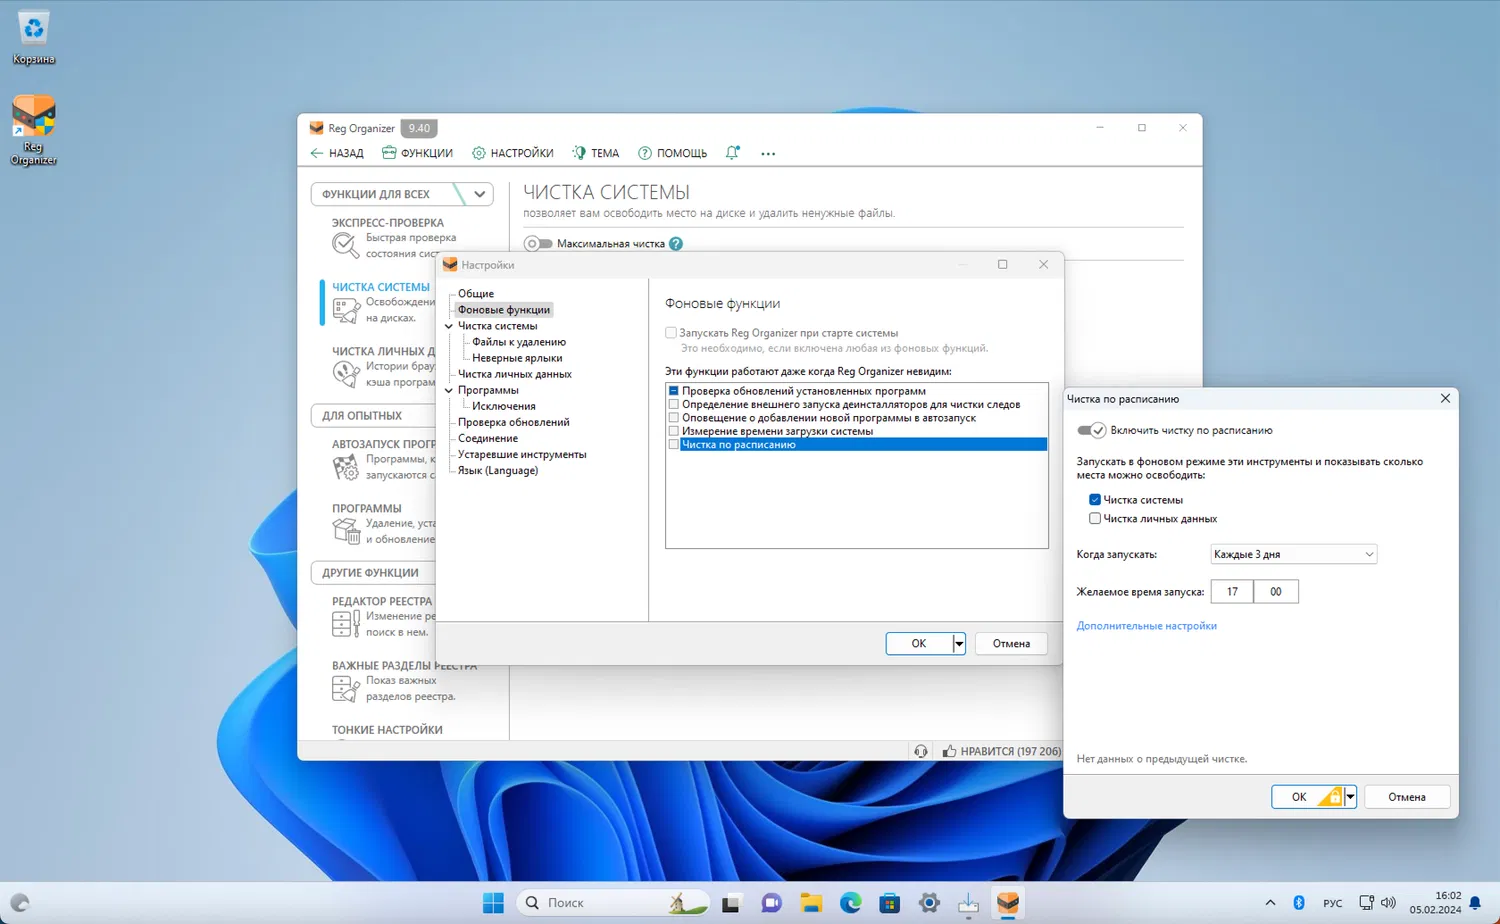Click the taskbar Поиск search box
The height and width of the screenshot is (924, 1500).
tap(614, 903)
